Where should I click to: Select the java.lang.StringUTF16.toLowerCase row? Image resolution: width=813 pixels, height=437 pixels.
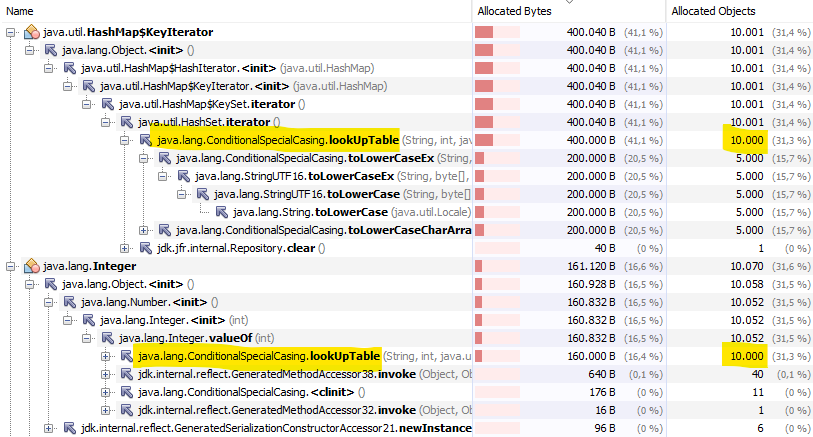point(303,194)
